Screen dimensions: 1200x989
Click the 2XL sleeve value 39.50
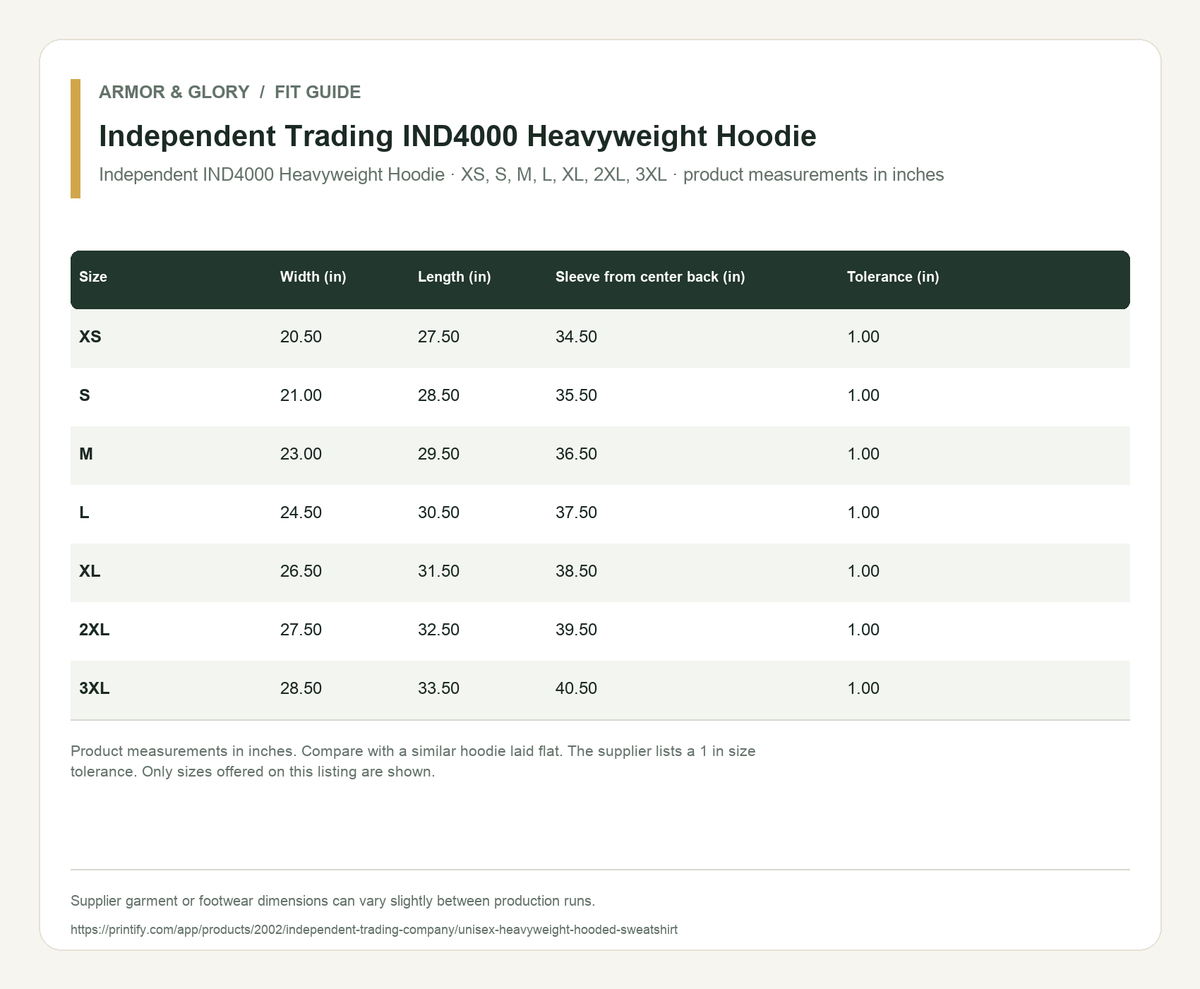576,629
